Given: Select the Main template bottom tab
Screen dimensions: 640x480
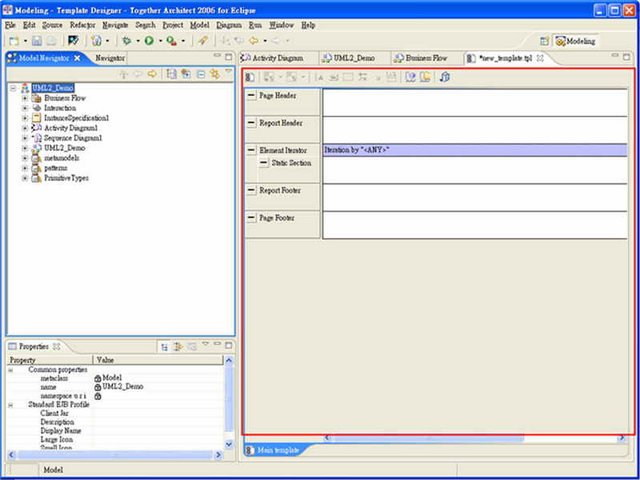Looking at the screenshot, I should click(x=273, y=451).
